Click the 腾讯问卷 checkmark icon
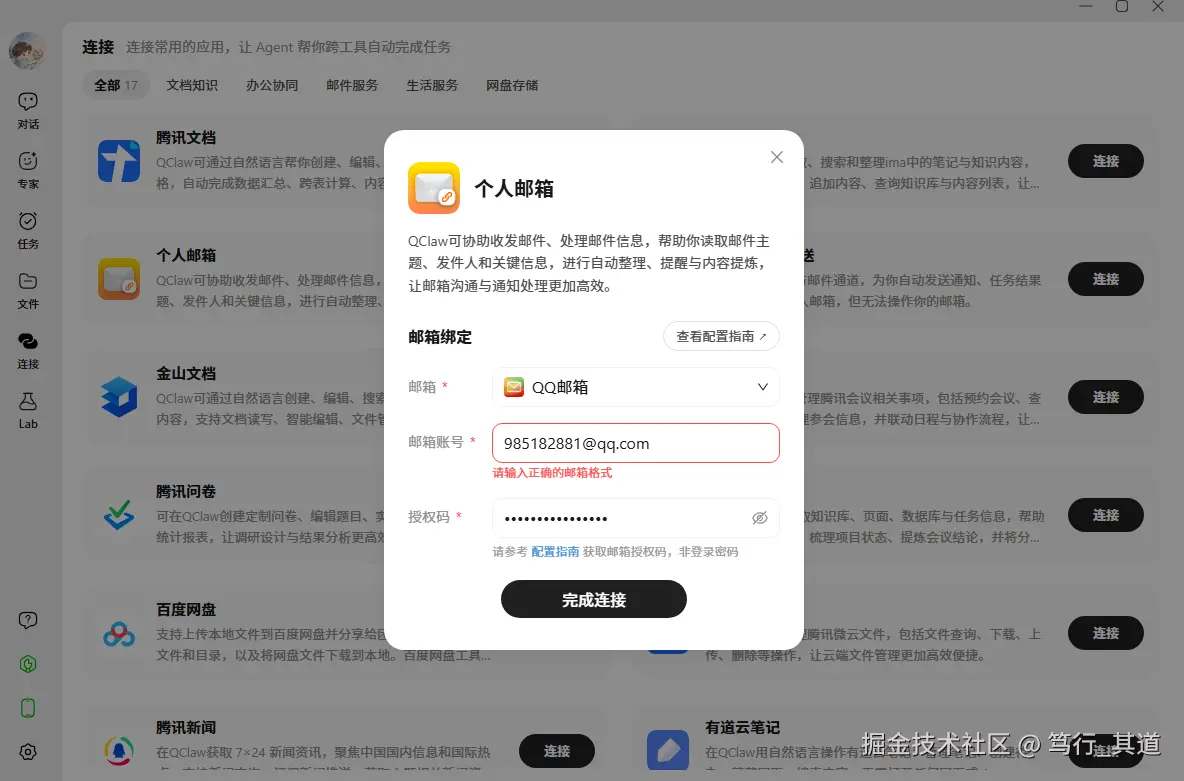The image size is (1184, 781). [x=119, y=515]
